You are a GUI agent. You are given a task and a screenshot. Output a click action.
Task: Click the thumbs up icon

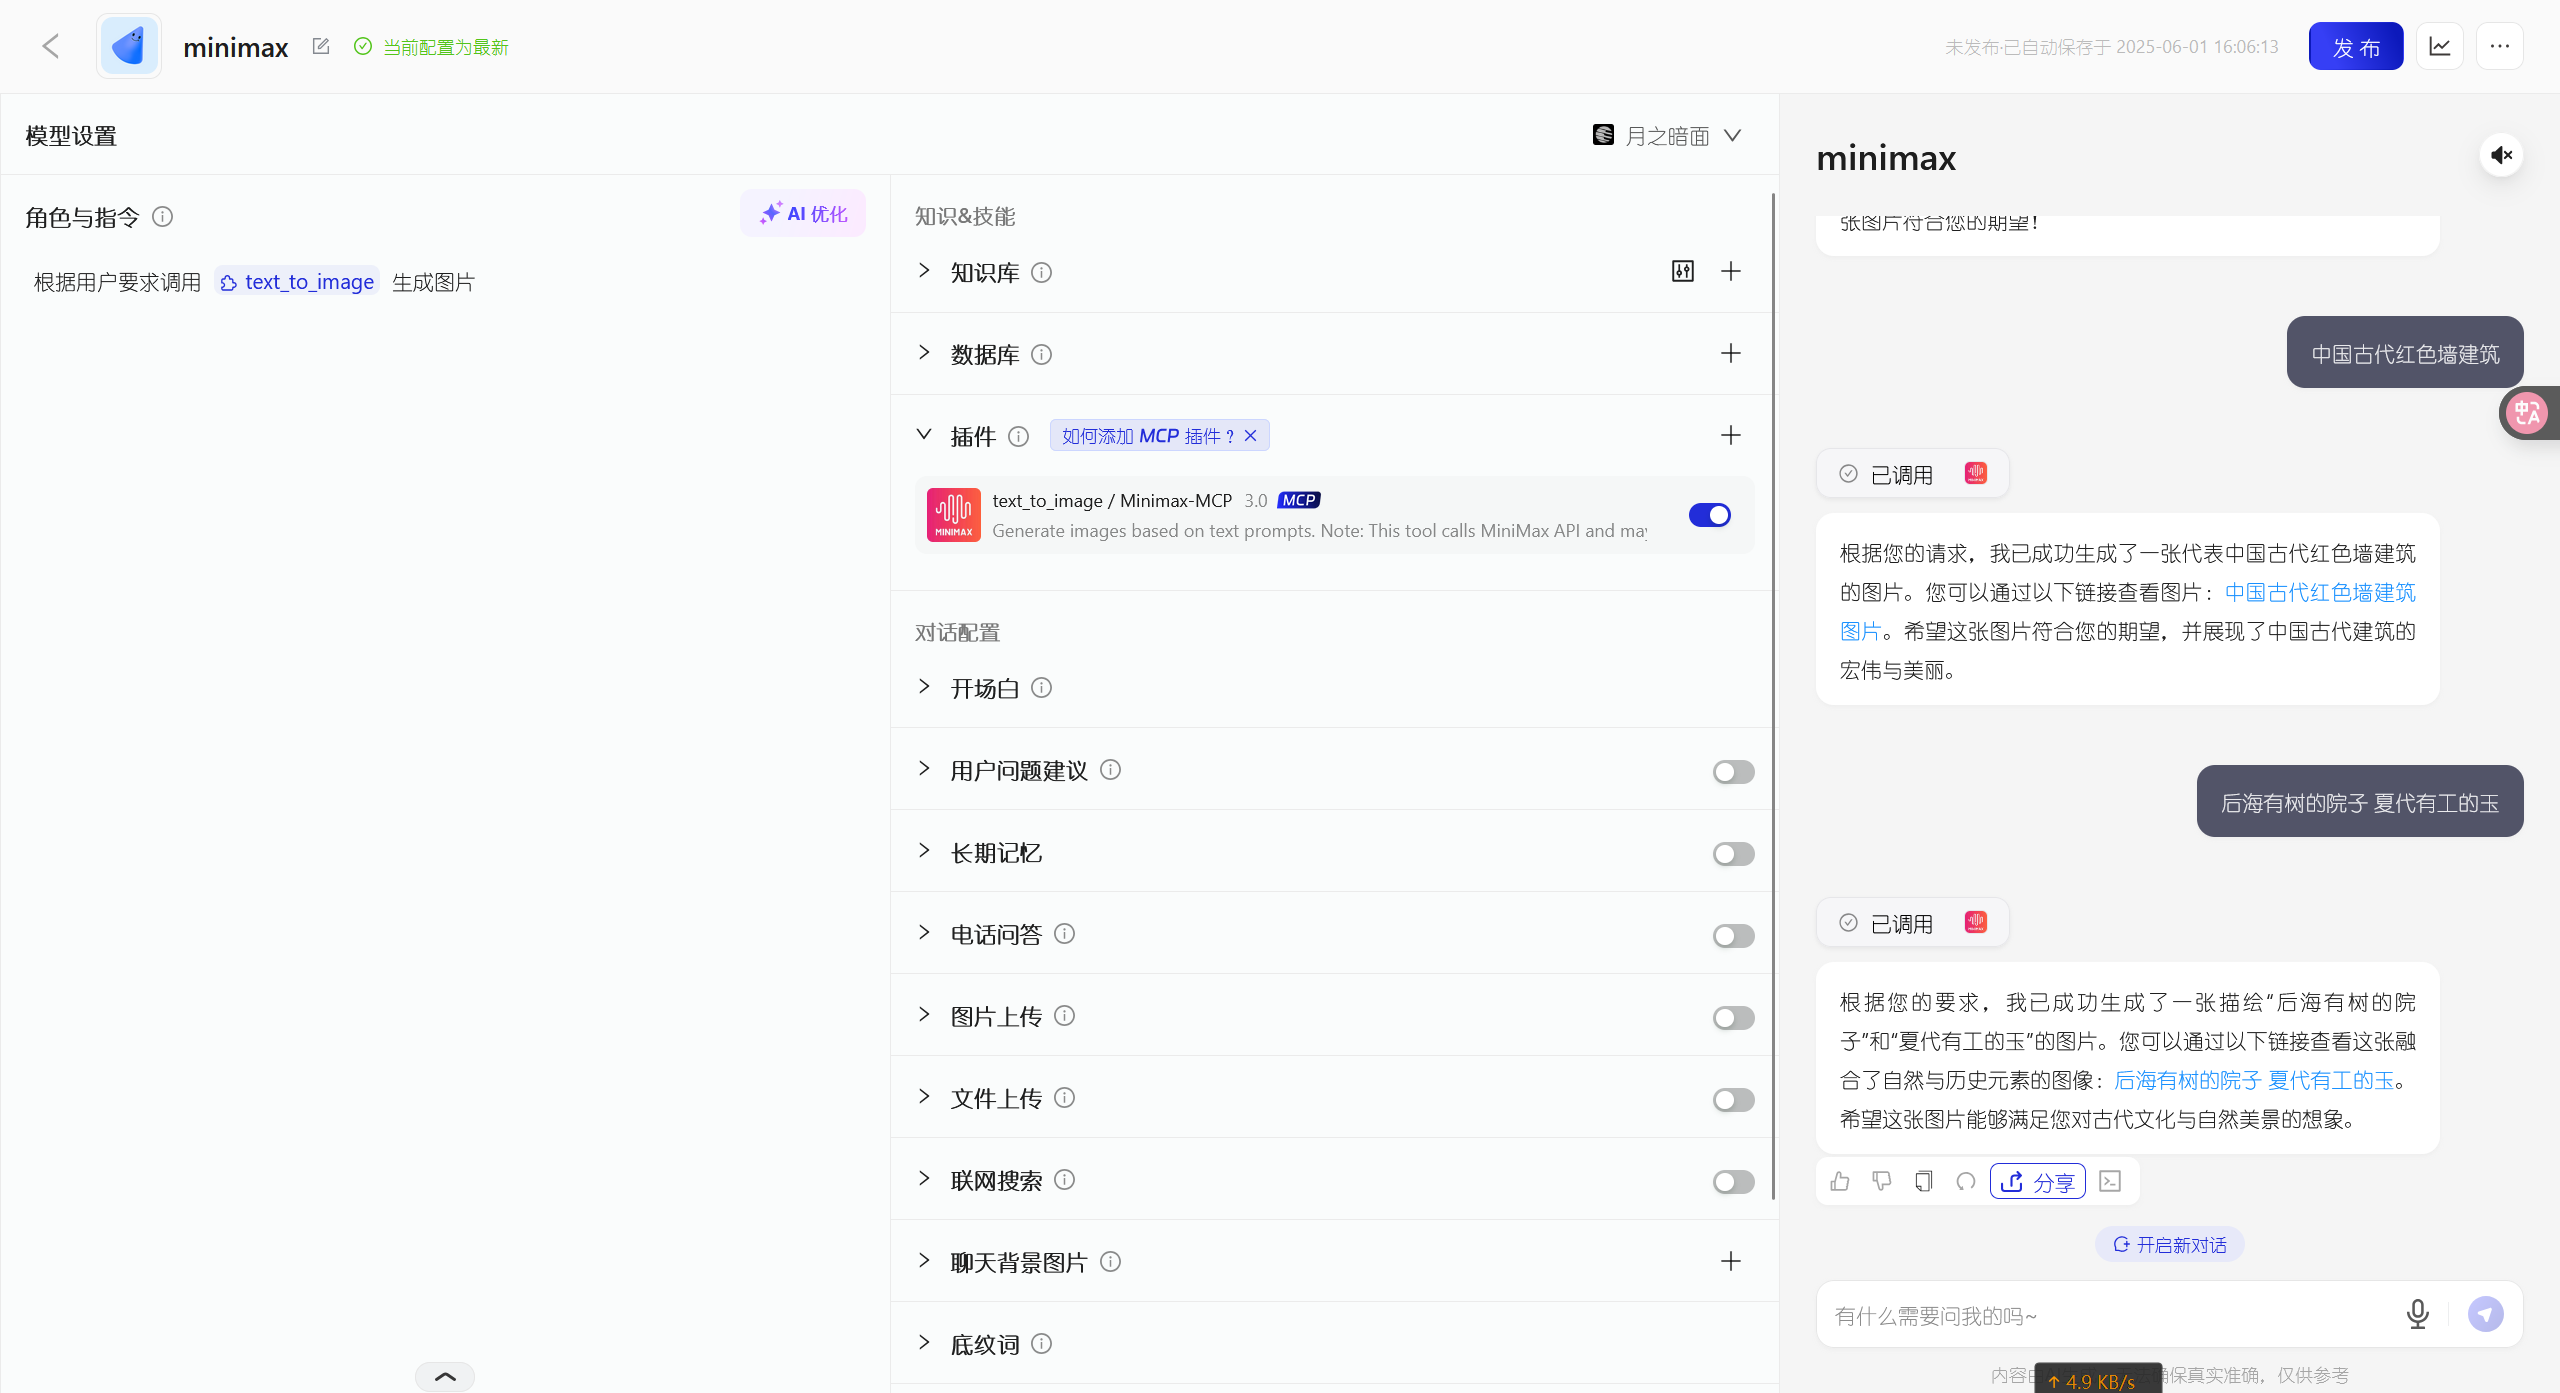[x=1839, y=1181]
